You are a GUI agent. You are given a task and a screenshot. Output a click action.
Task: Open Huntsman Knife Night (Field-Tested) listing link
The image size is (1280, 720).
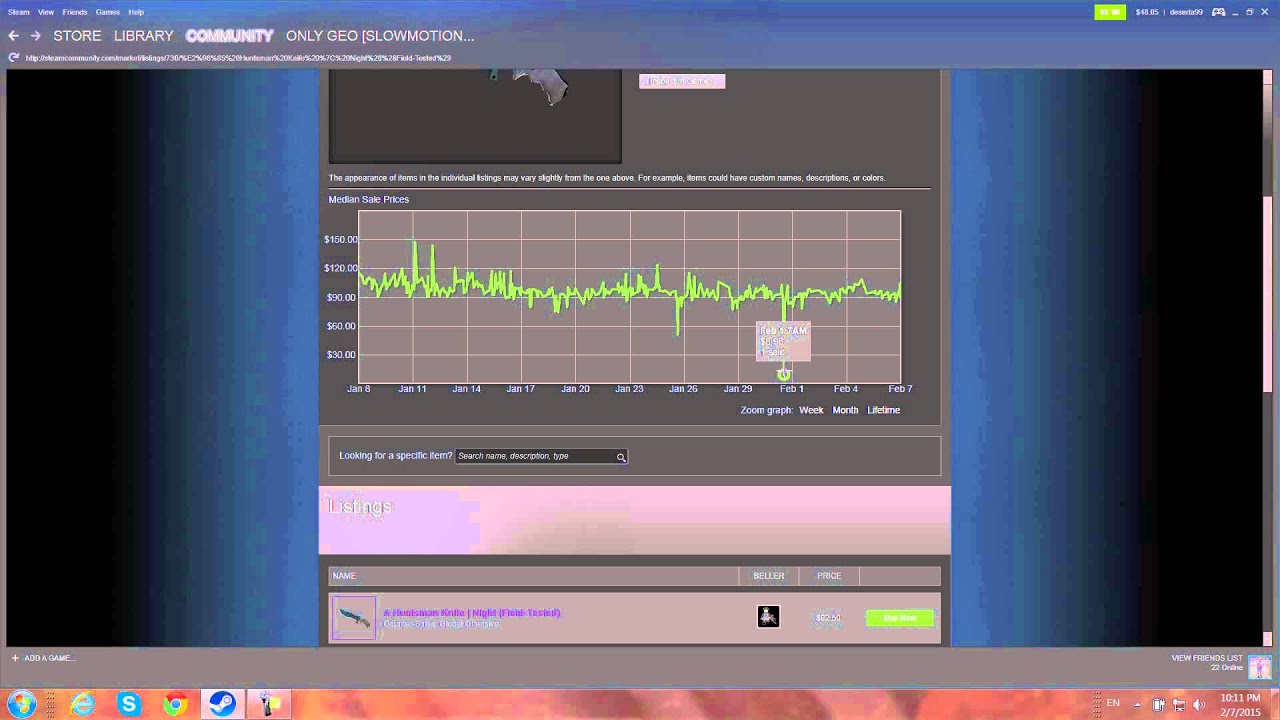tap(471, 612)
